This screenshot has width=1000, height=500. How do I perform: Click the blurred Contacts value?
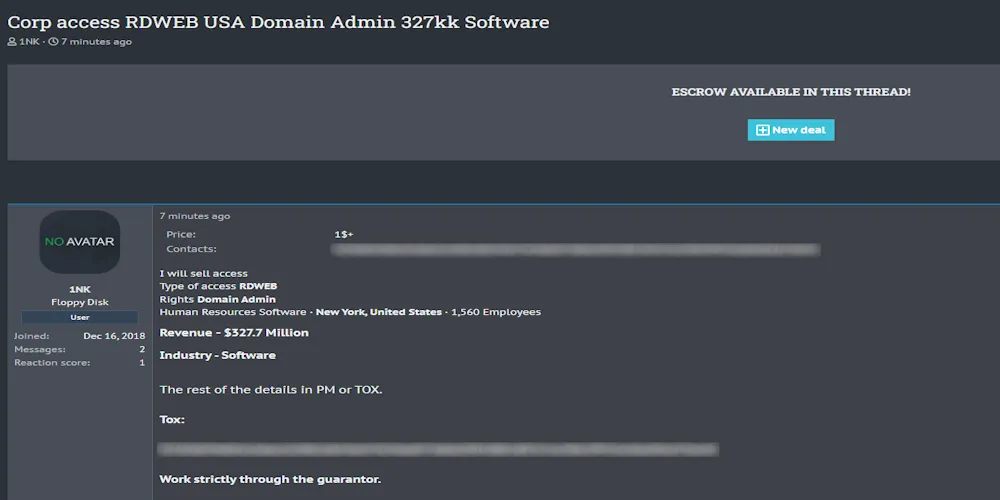(576, 249)
